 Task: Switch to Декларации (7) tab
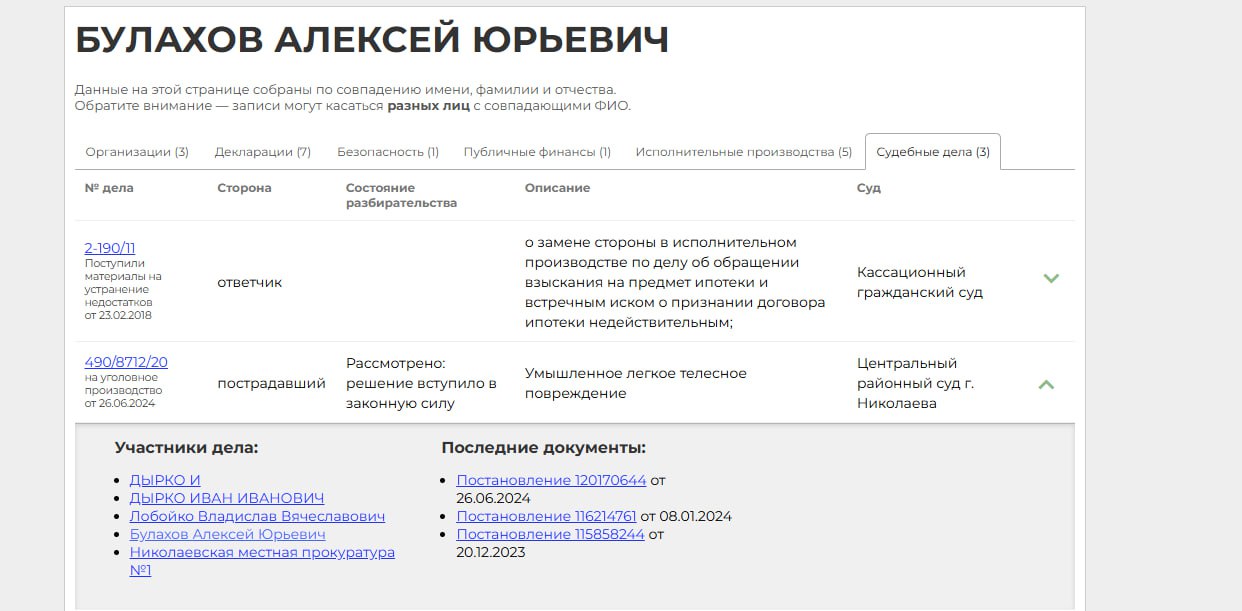click(263, 152)
